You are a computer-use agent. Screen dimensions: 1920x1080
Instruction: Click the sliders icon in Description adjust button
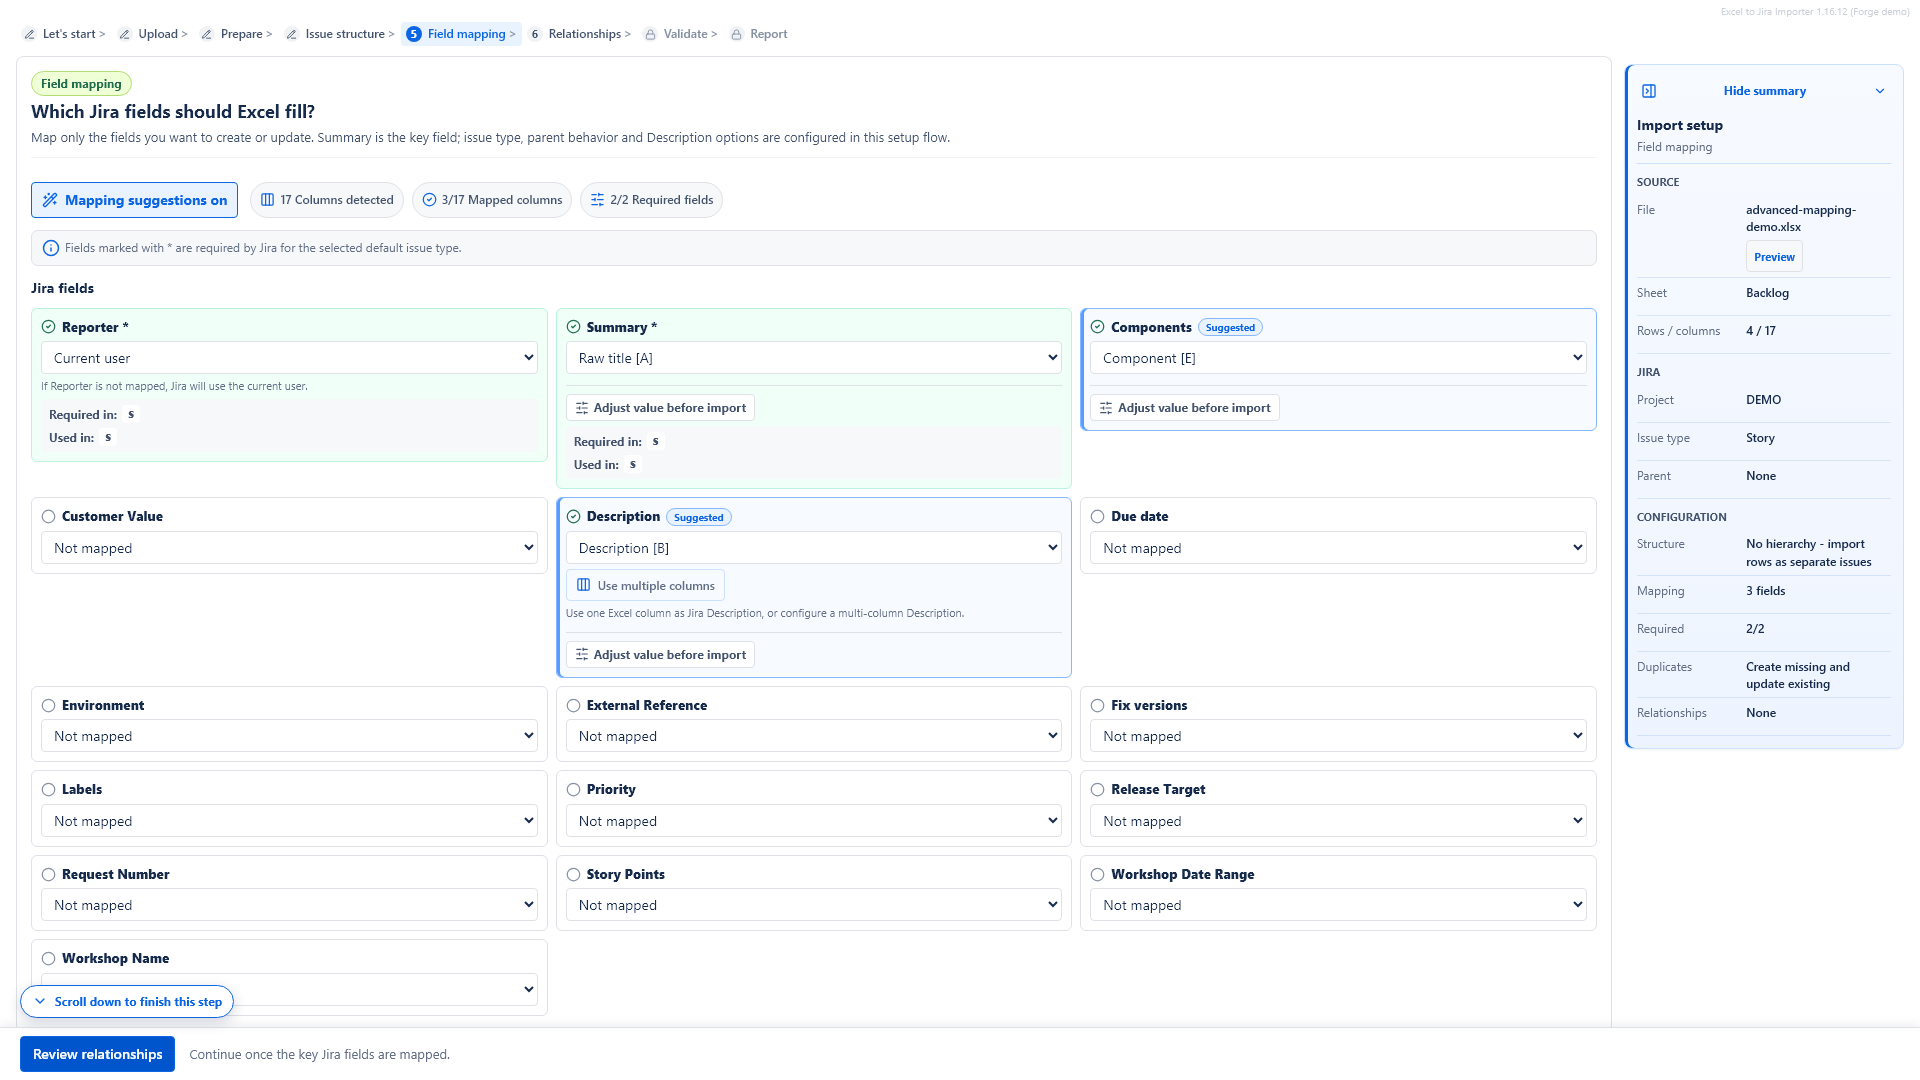pyautogui.click(x=582, y=655)
